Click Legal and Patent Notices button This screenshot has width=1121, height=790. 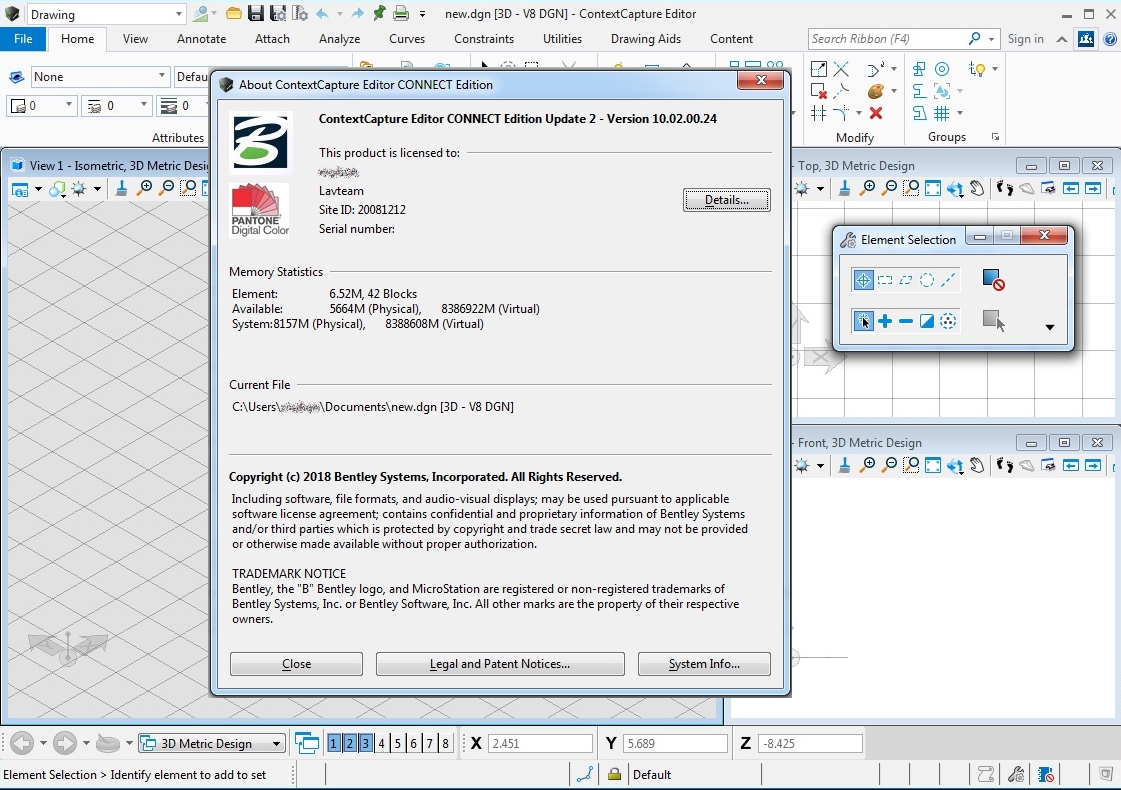click(500, 663)
